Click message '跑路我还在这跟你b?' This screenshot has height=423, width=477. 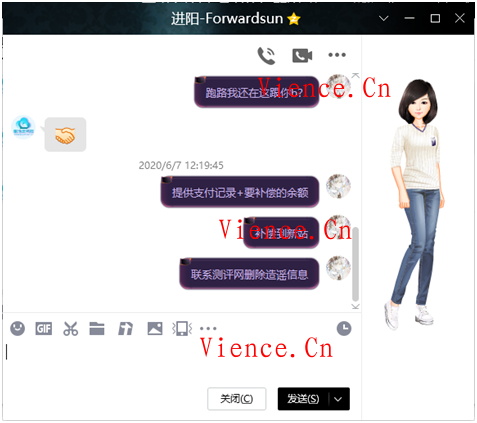[257, 92]
